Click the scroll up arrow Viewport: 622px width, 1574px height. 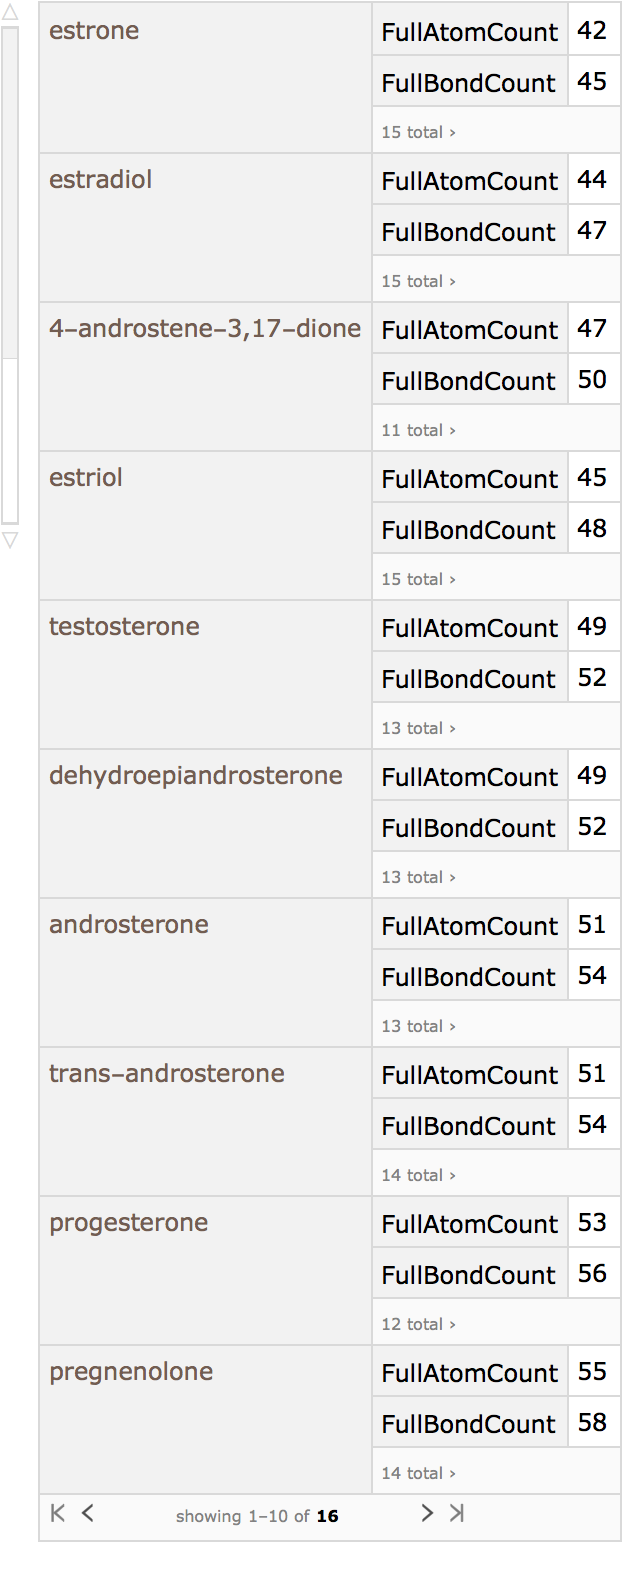pyautogui.click(x=10, y=13)
